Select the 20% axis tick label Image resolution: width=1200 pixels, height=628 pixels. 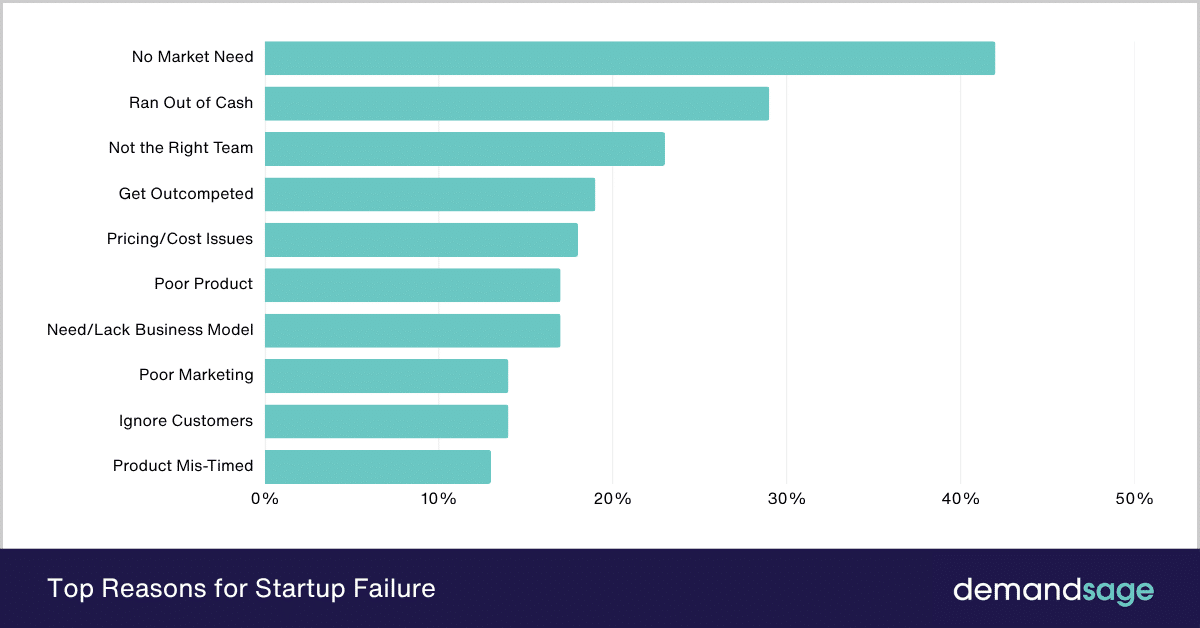[612, 499]
